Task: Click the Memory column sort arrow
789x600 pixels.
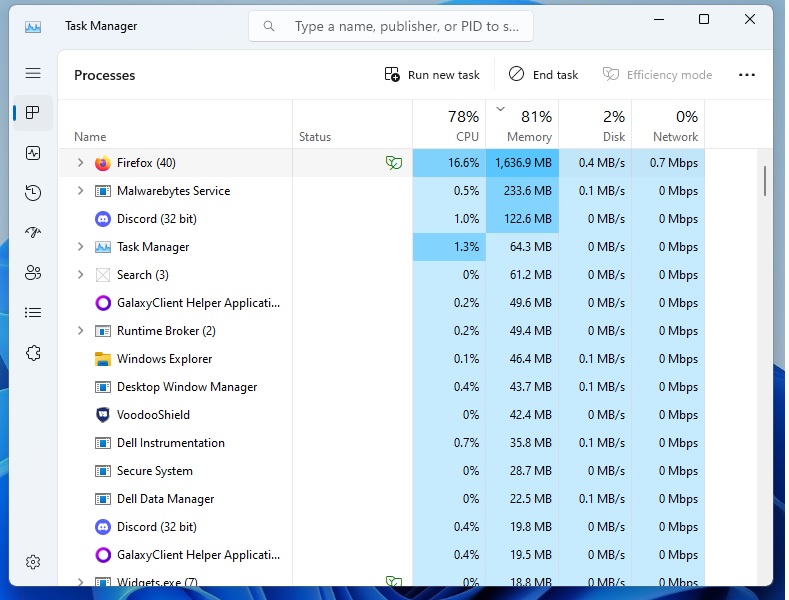Action: pyautogui.click(x=500, y=109)
